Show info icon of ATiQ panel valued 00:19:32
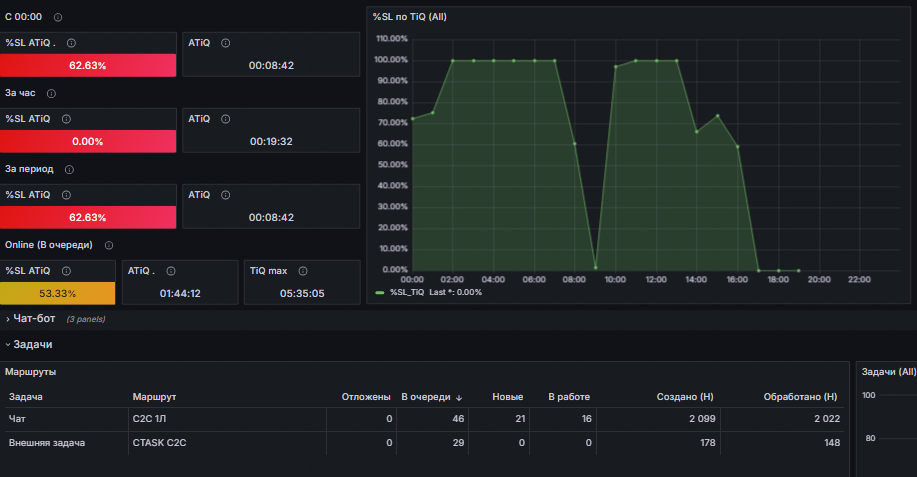917x477 pixels. point(226,119)
